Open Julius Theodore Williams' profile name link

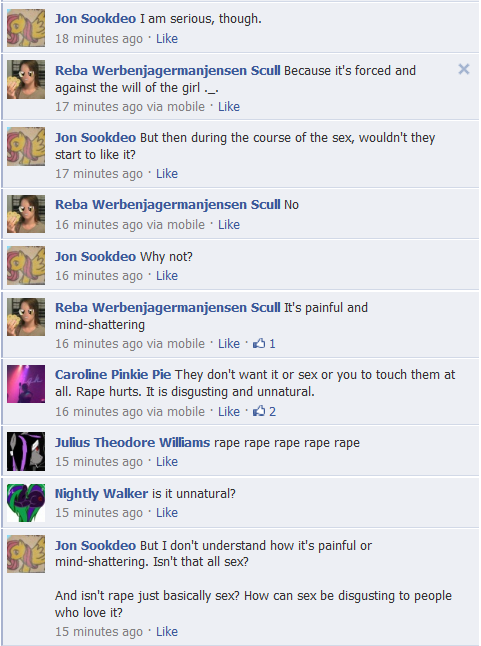pyautogui.click(x=133, y=442)
